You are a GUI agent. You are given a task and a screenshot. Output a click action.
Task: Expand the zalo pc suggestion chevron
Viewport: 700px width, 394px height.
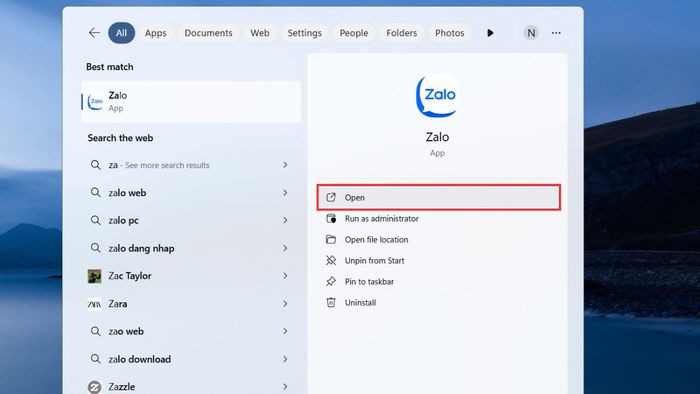pyautogui.click(x=285, y=220)
